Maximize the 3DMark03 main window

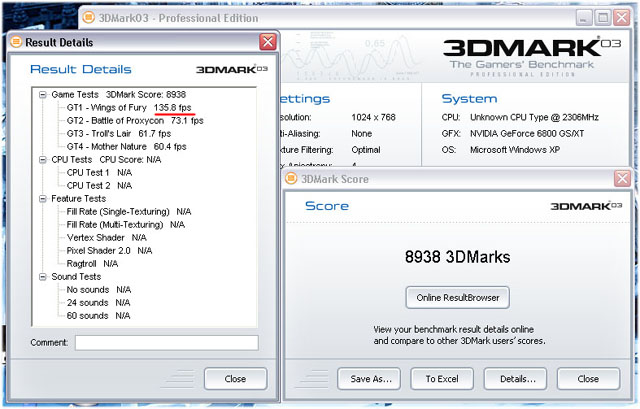click(602, 17)
